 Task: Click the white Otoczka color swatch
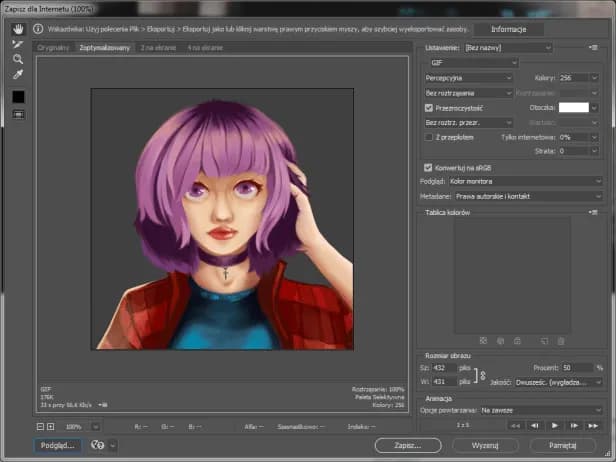(x=573, y=107)
